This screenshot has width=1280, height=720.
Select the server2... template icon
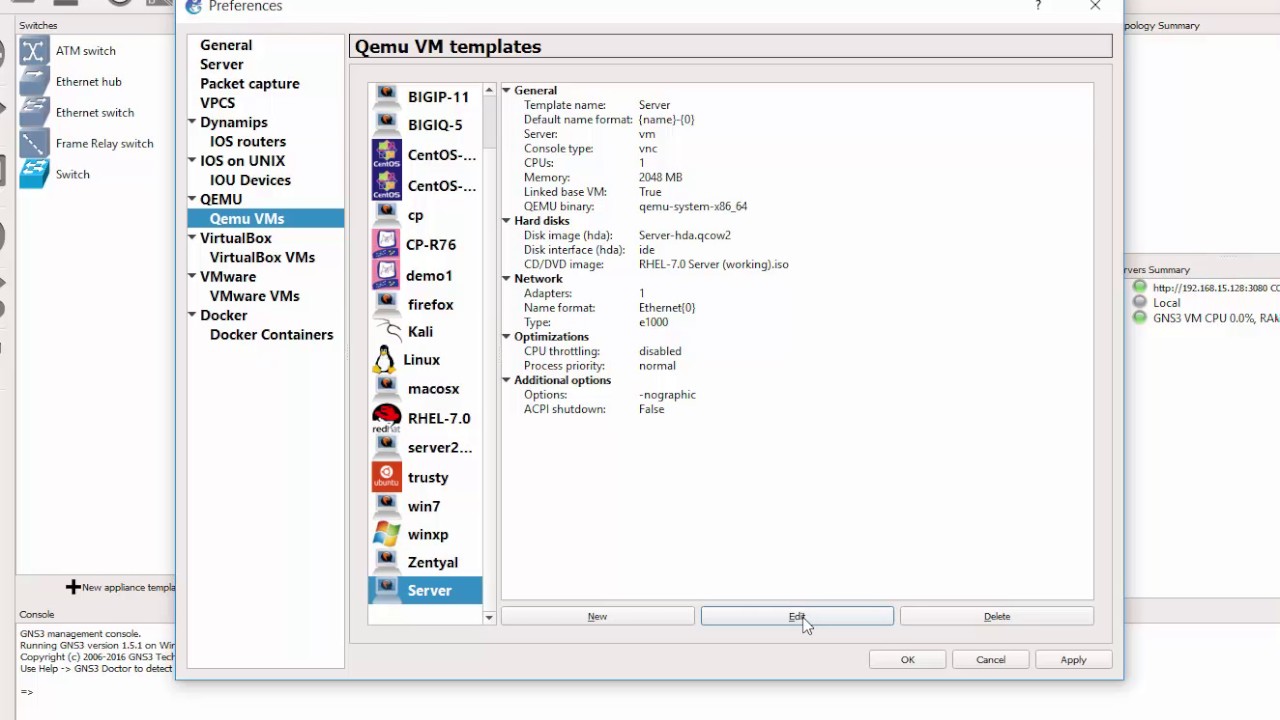pyautogui.click(x=386, y=447)
